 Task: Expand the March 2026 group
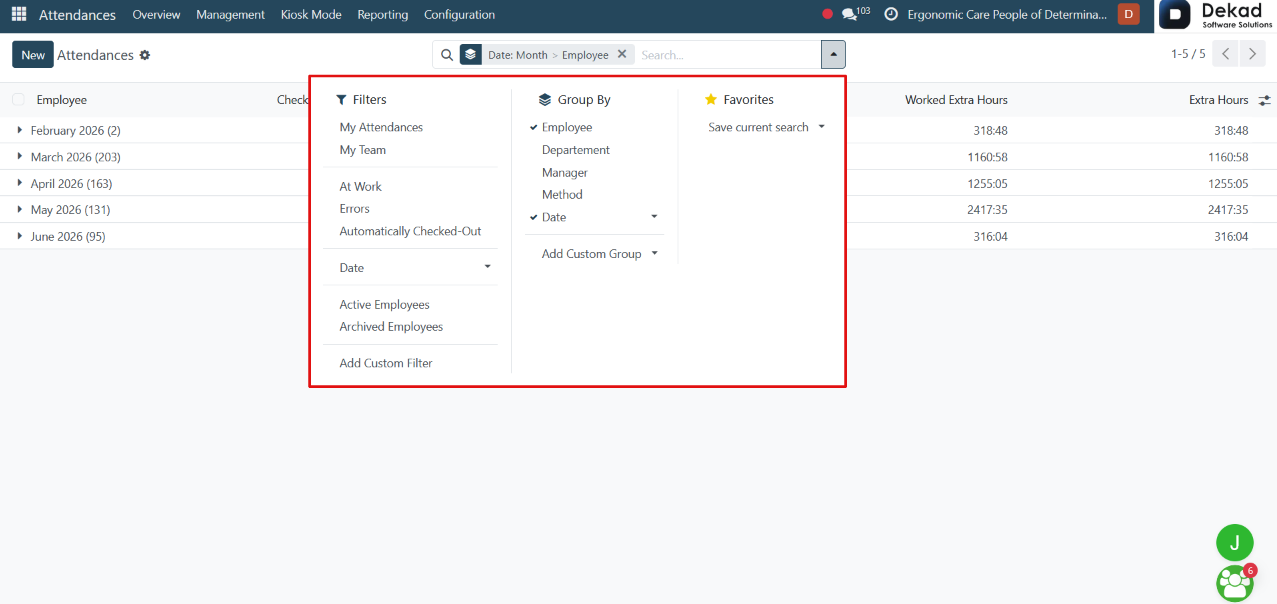click(19, 157)
